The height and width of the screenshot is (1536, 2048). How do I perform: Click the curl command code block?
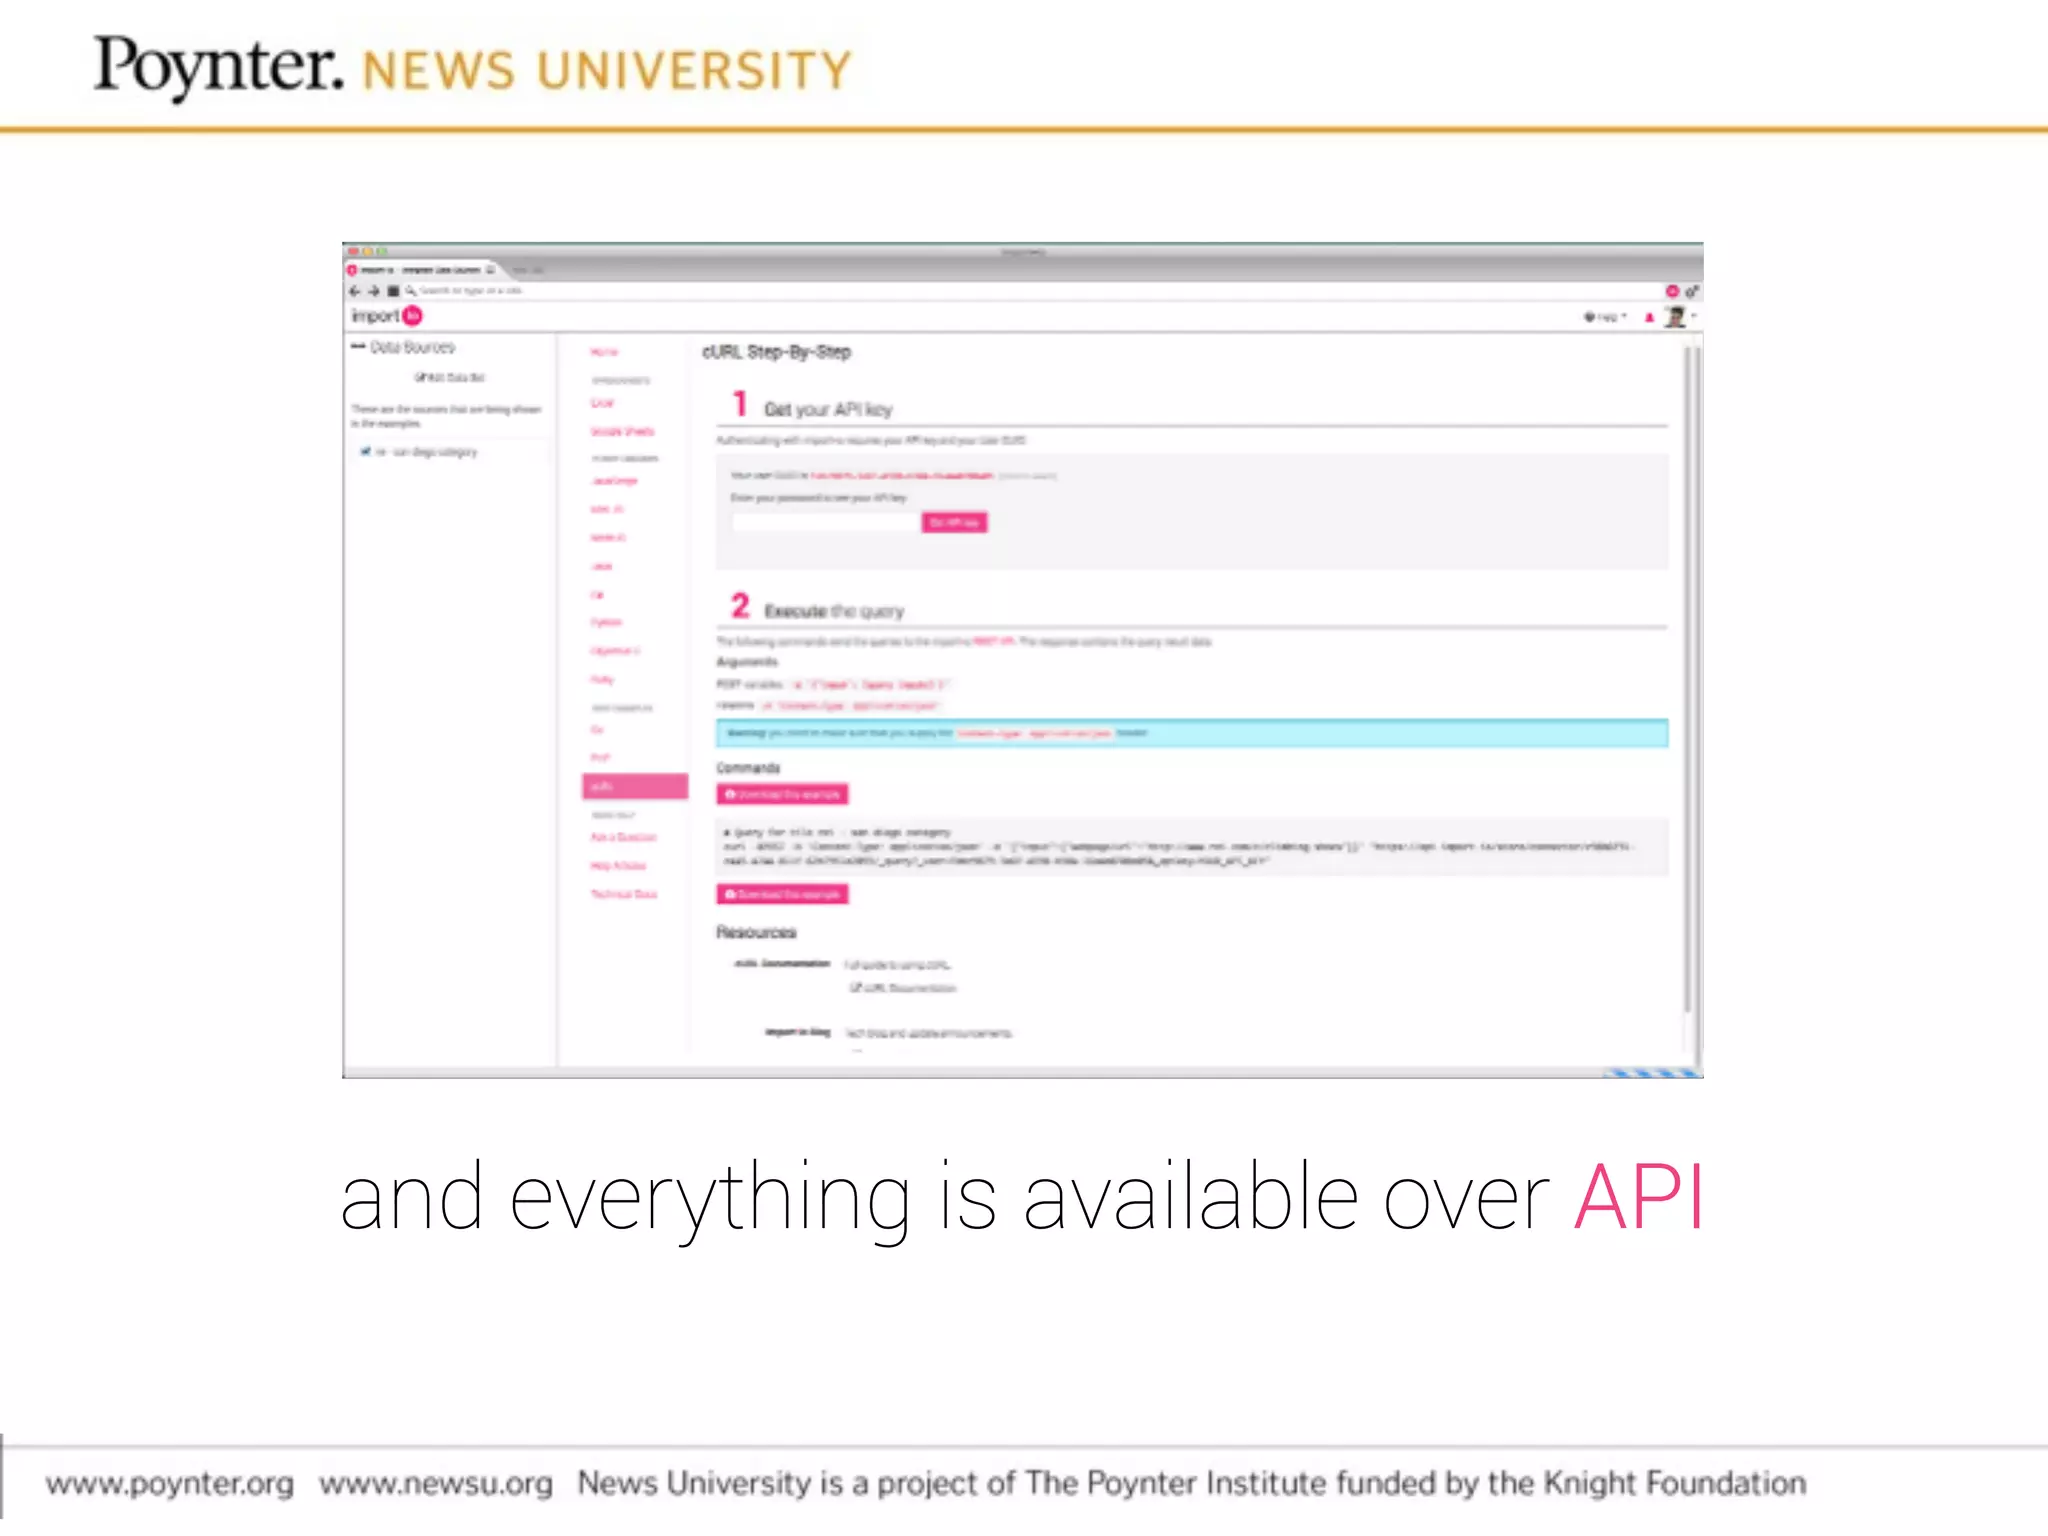pos(1192,847)
